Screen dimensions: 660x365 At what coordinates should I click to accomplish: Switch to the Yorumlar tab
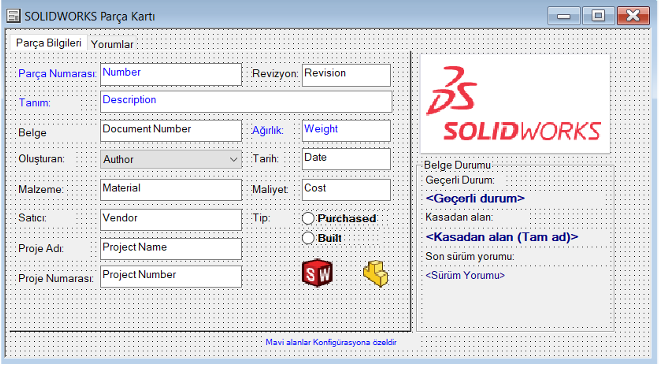112,44
